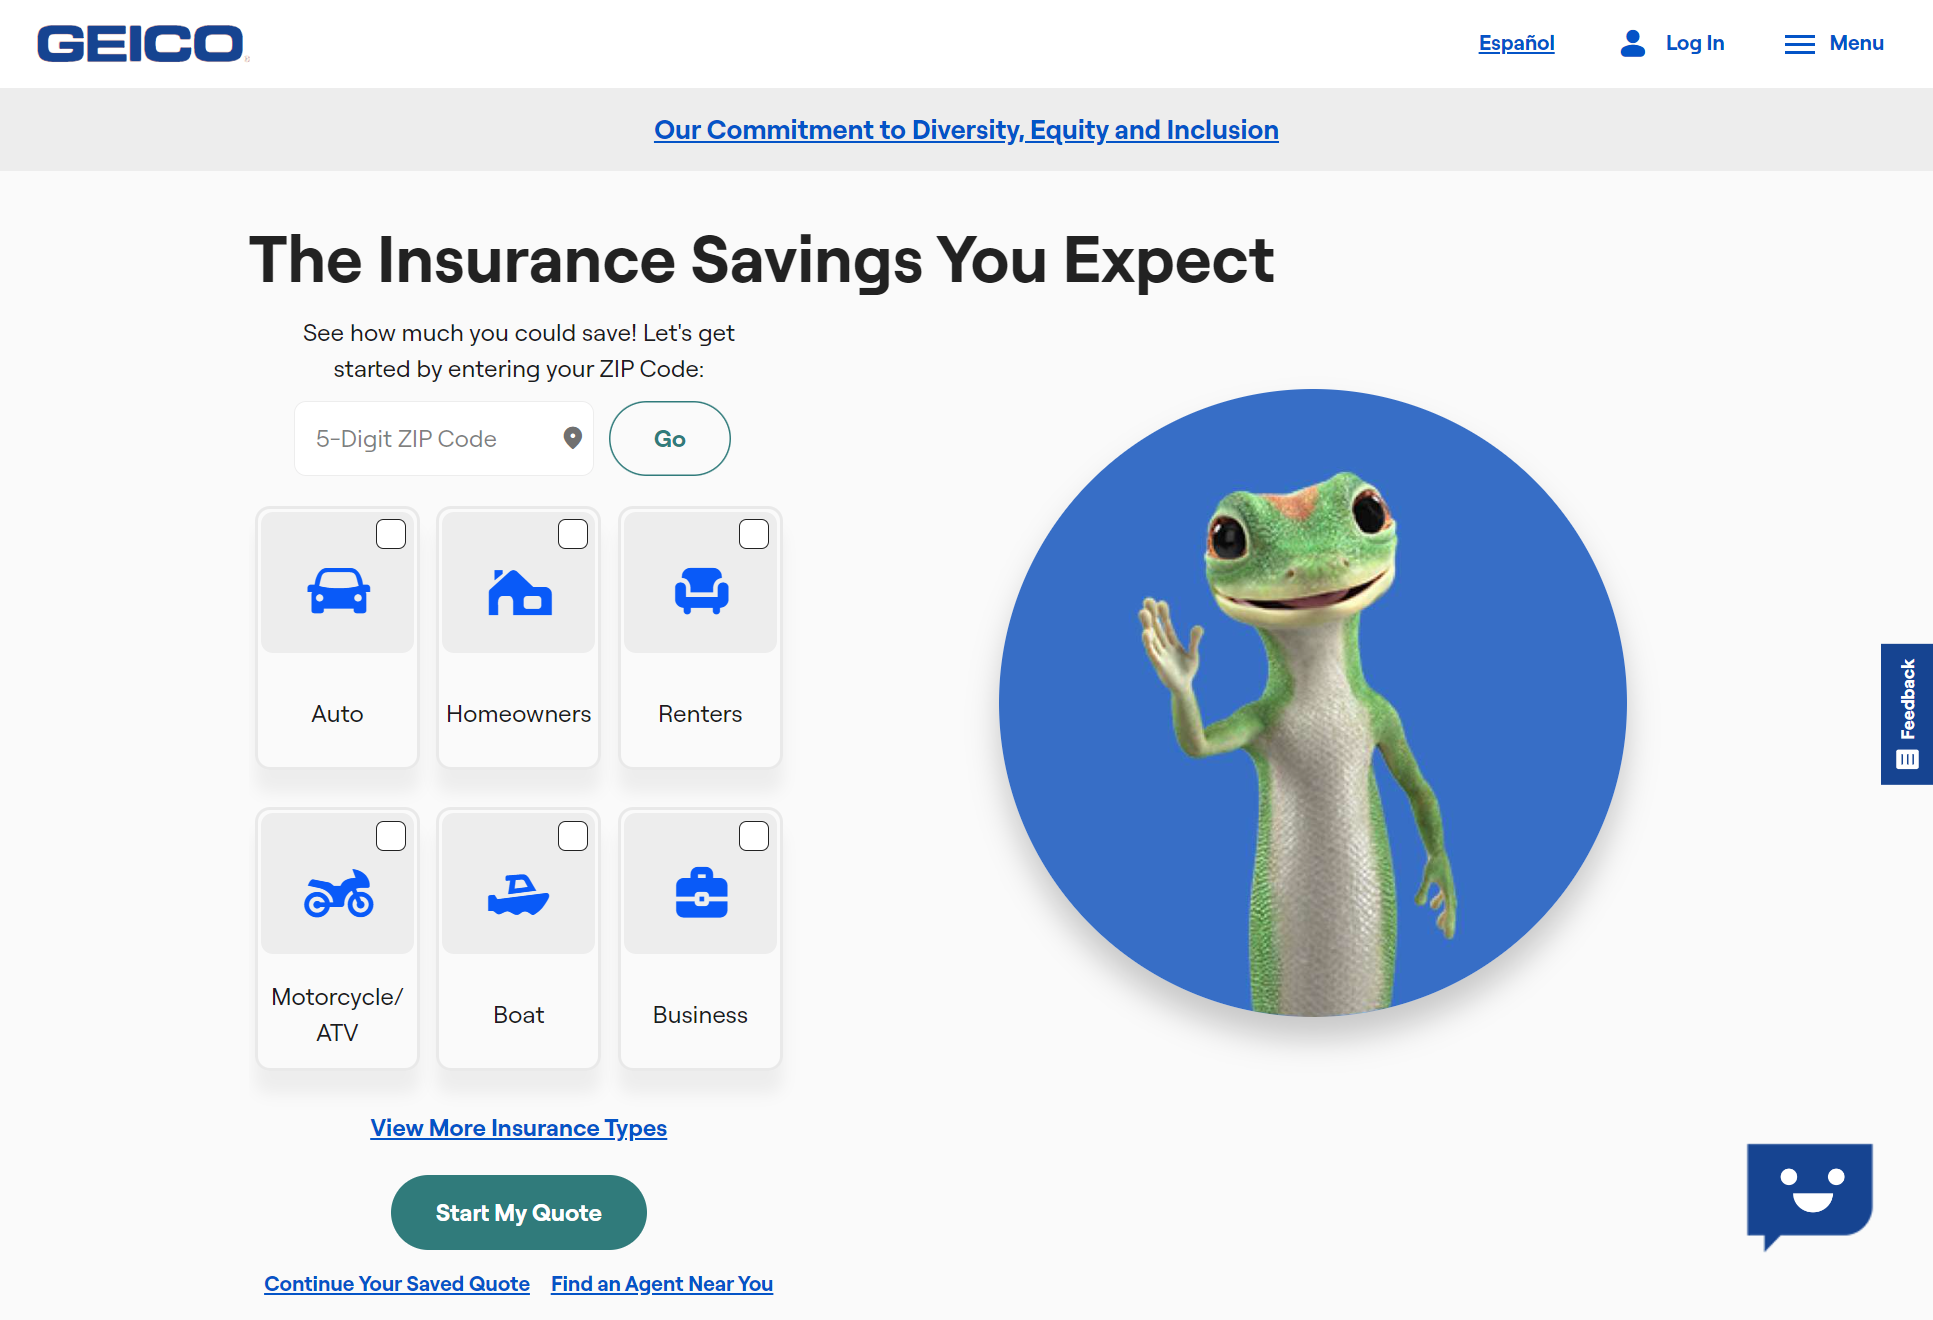
Task: Enable the Homeowners insurance checkbox
Action: (571, 534)
